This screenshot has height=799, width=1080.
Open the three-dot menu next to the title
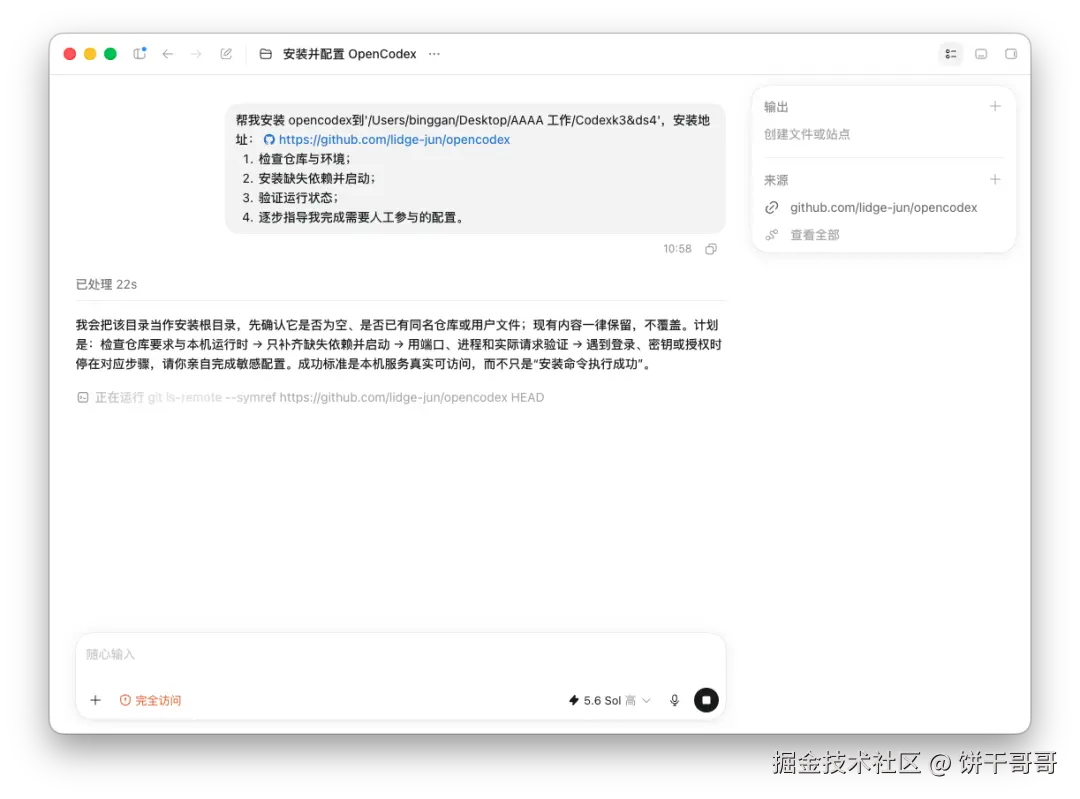pyautogui.click(x=434, y=54)
